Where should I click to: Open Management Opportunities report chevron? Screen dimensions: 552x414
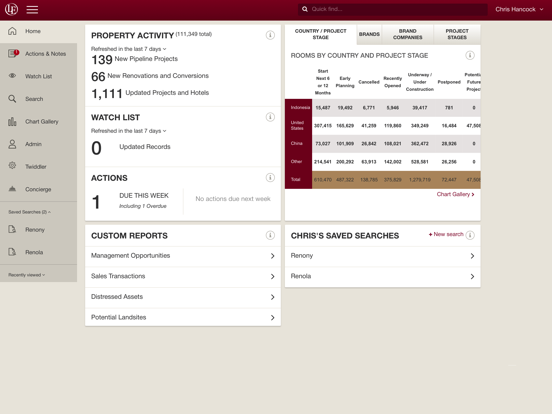tap(272, 256)
